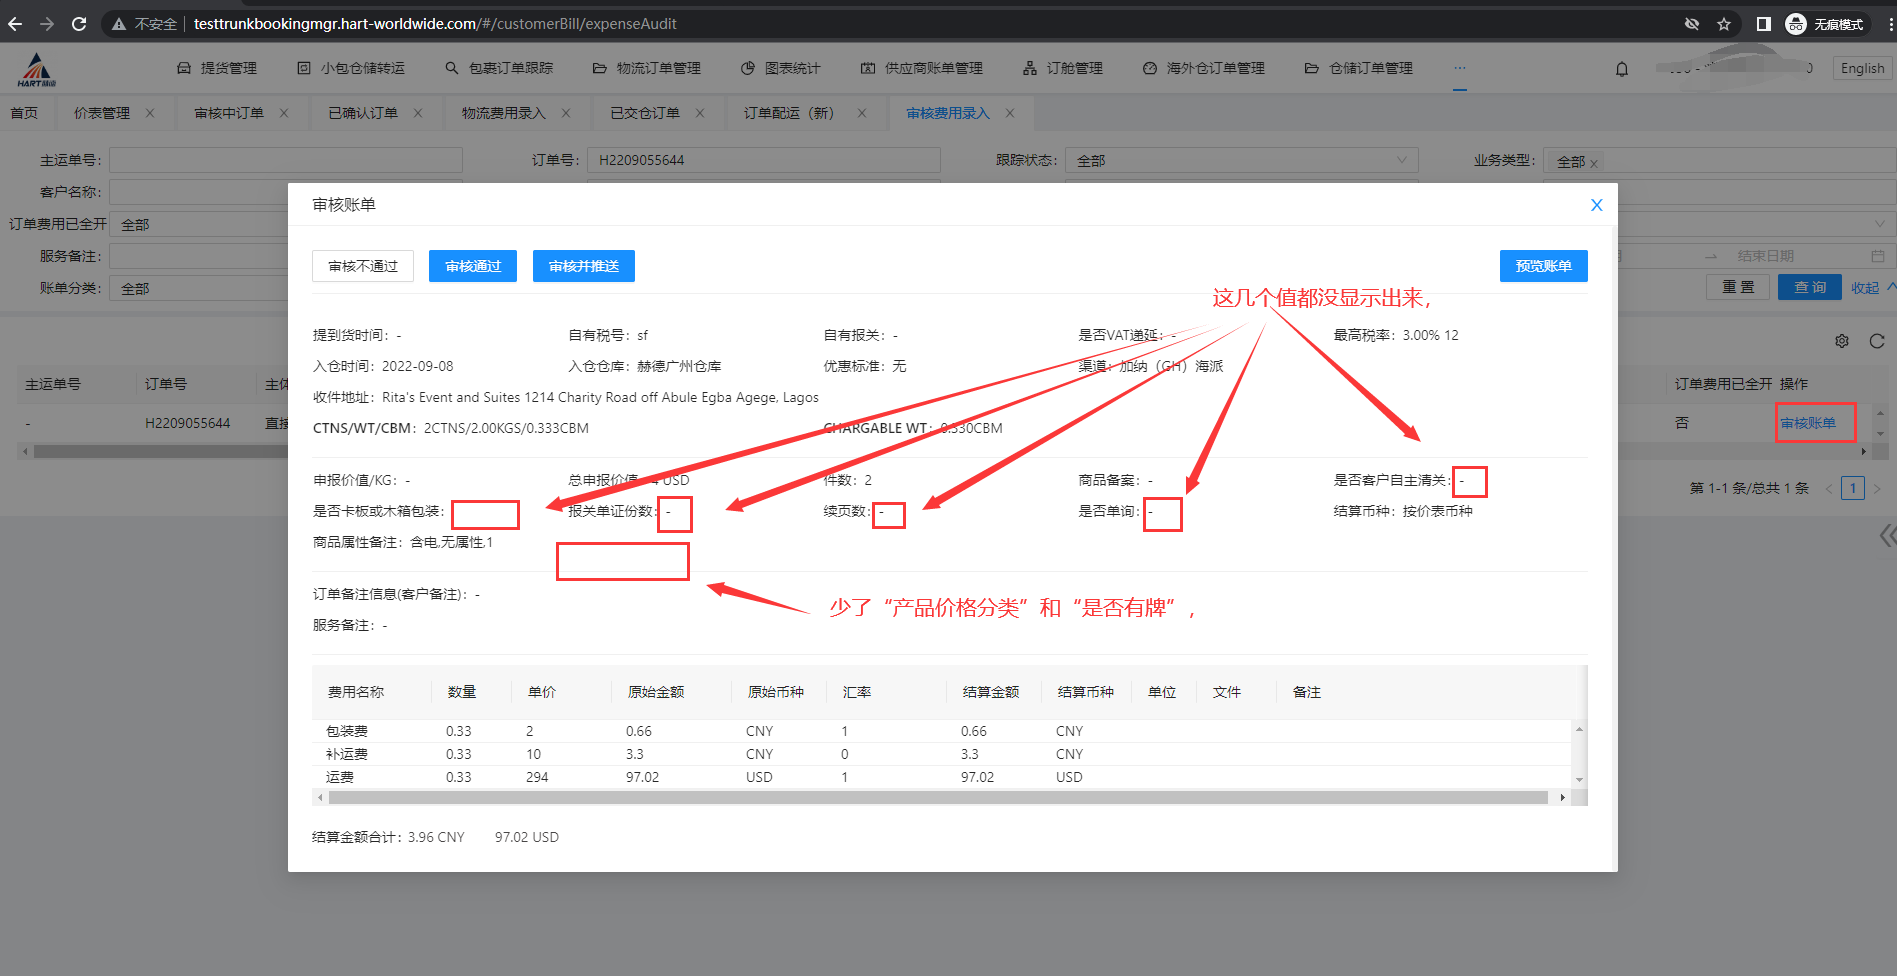Image resolution: width=1897 pixels, height=976 pixels.
Task: Close the 审核账单 dialog with X
Action: point(1596,205)
